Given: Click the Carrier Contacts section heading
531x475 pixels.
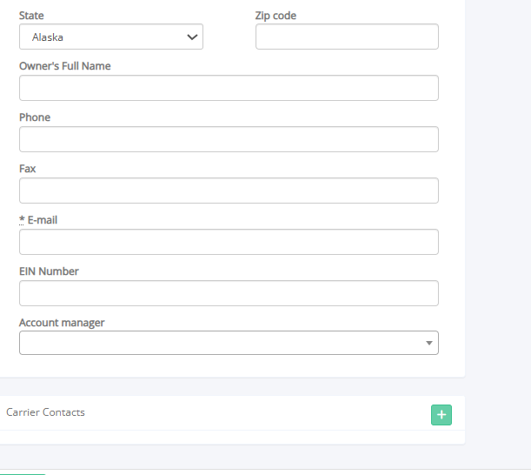Looking at the screenshot, I should tap(45, 412).
